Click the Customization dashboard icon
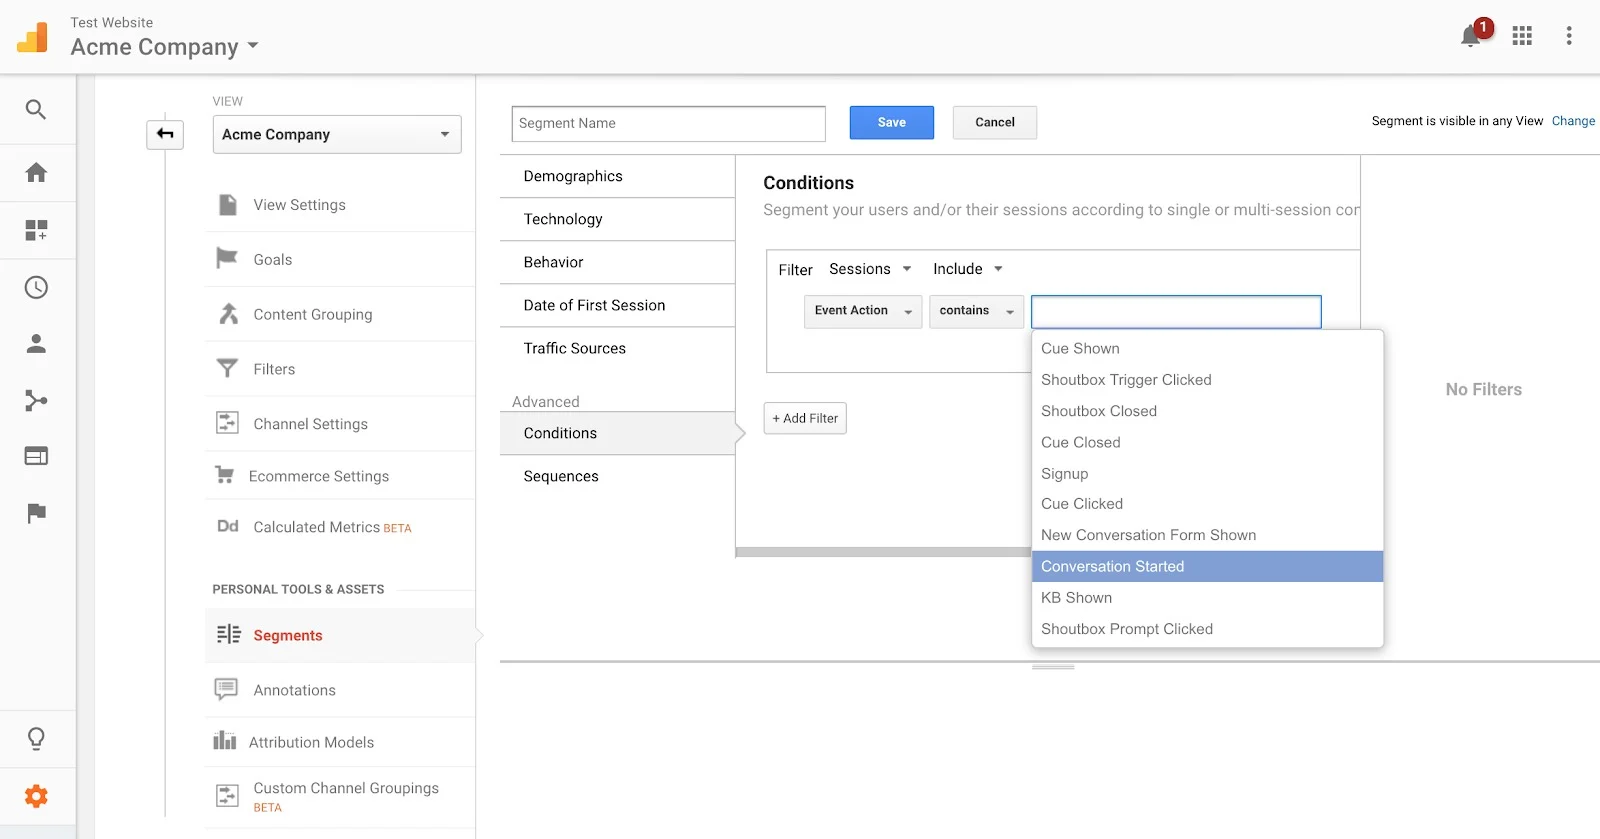This screenshot has width=1600, height=839. pyautogui.click(x=36, y=230)
